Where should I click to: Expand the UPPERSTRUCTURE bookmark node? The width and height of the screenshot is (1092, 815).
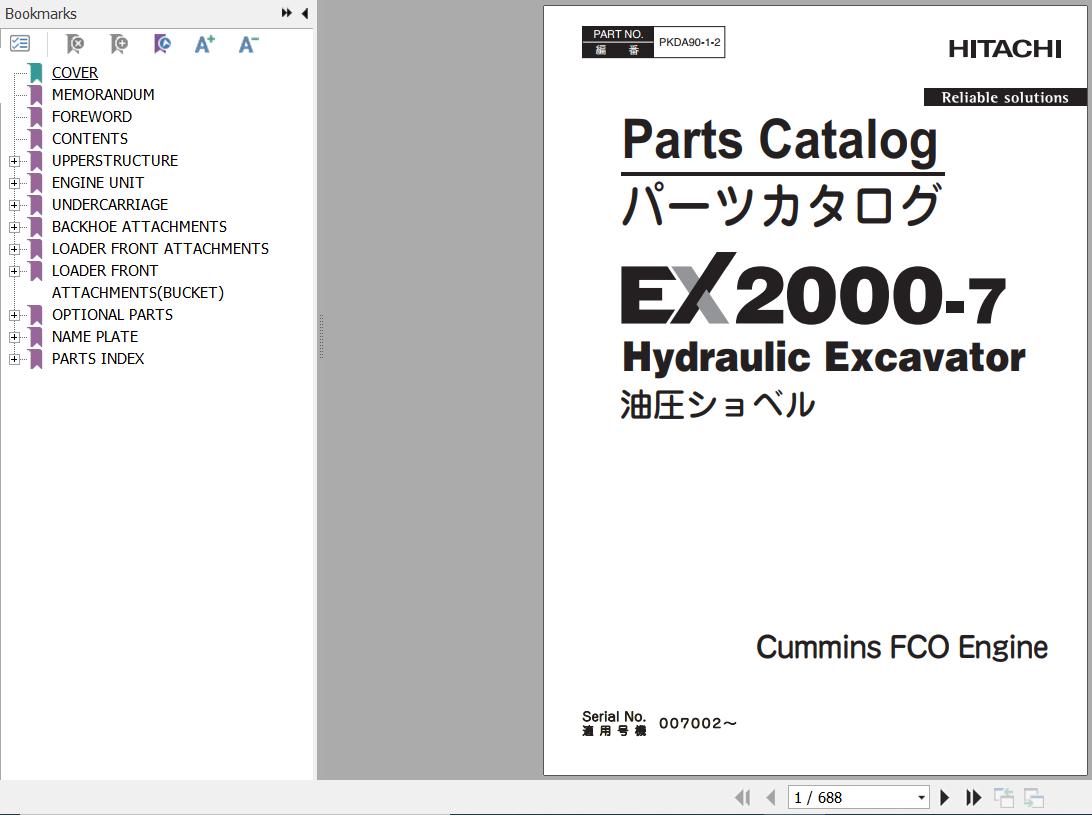pyautogui.click(x=14, y=161)
